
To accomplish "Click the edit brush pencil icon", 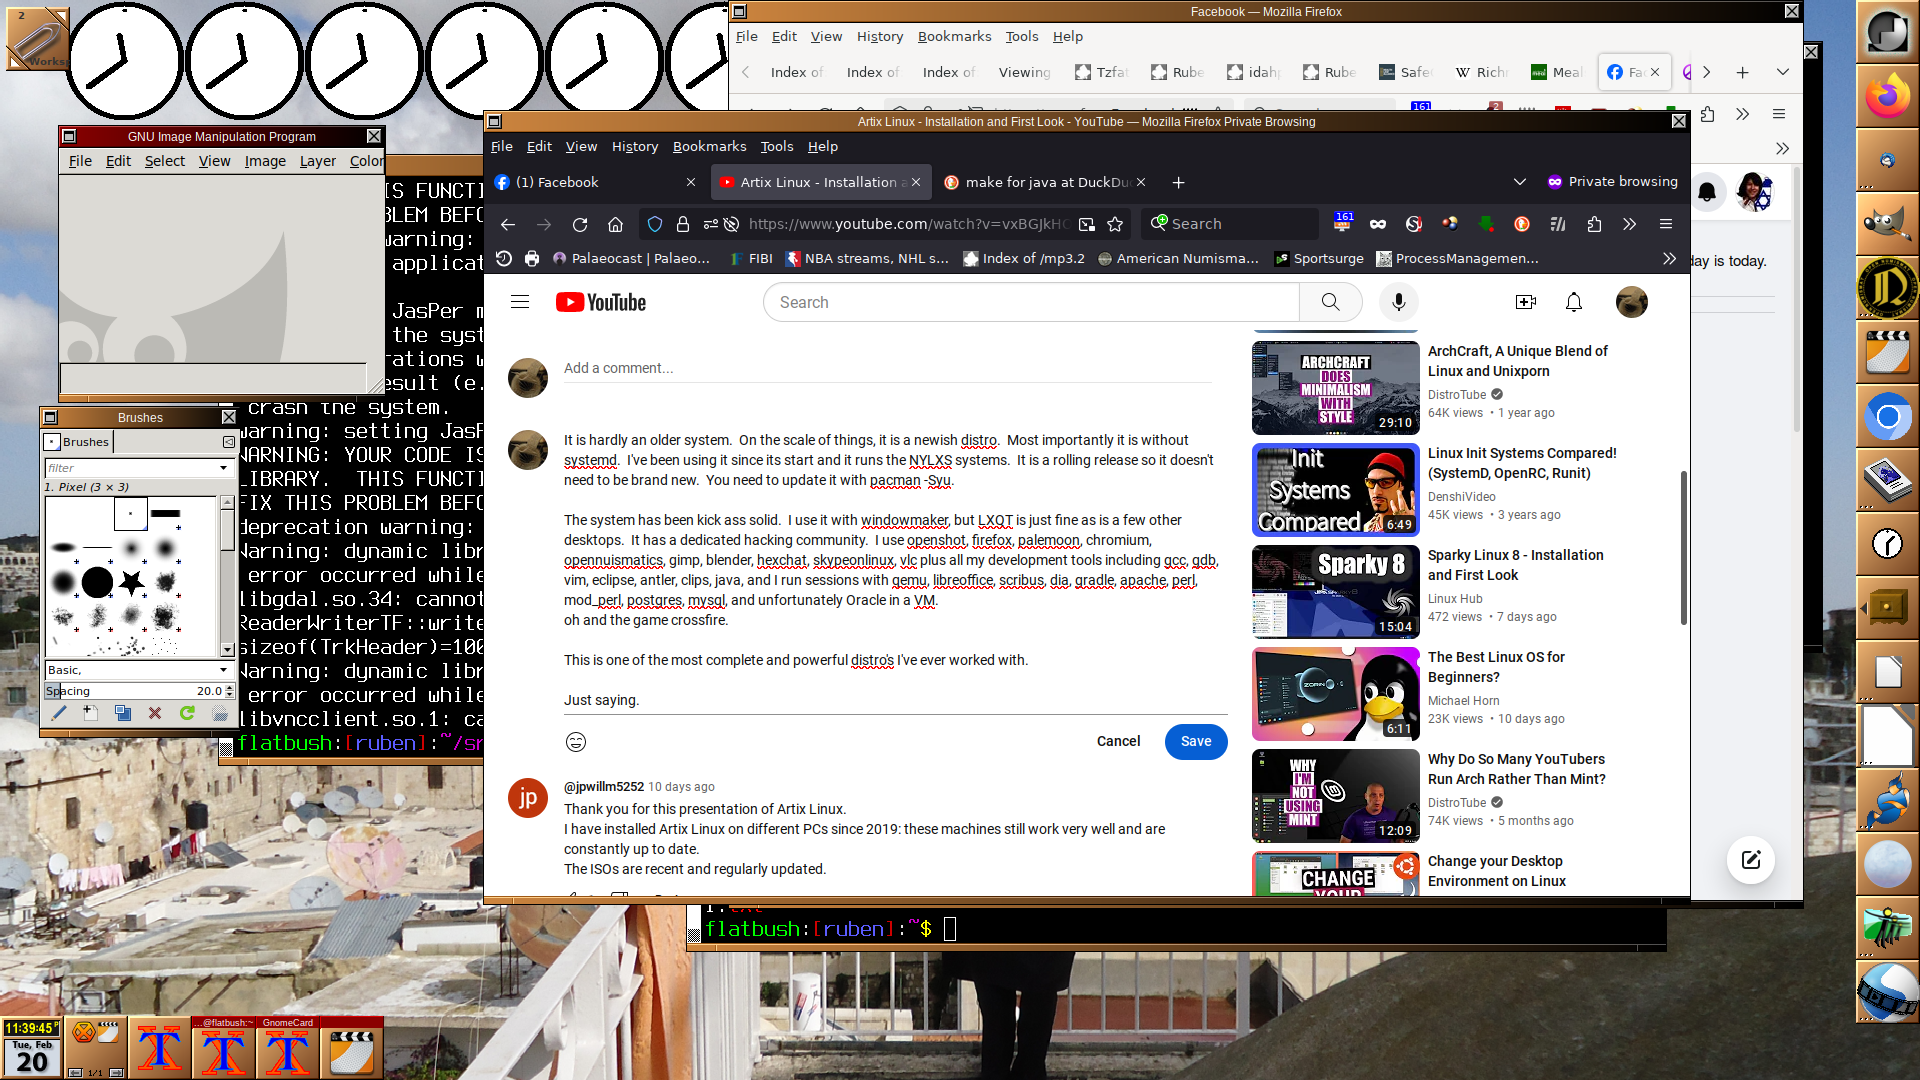I will (x=59, y=713).
